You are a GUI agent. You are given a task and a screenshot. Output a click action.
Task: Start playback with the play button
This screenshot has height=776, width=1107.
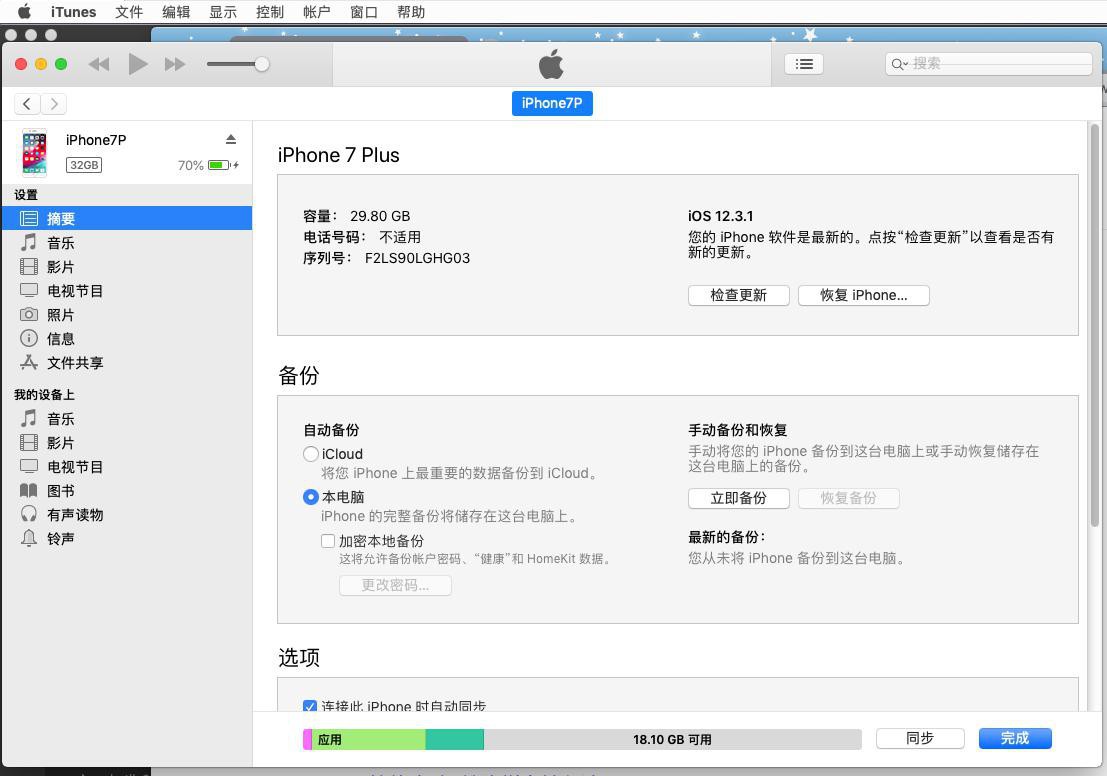(138, 64)
